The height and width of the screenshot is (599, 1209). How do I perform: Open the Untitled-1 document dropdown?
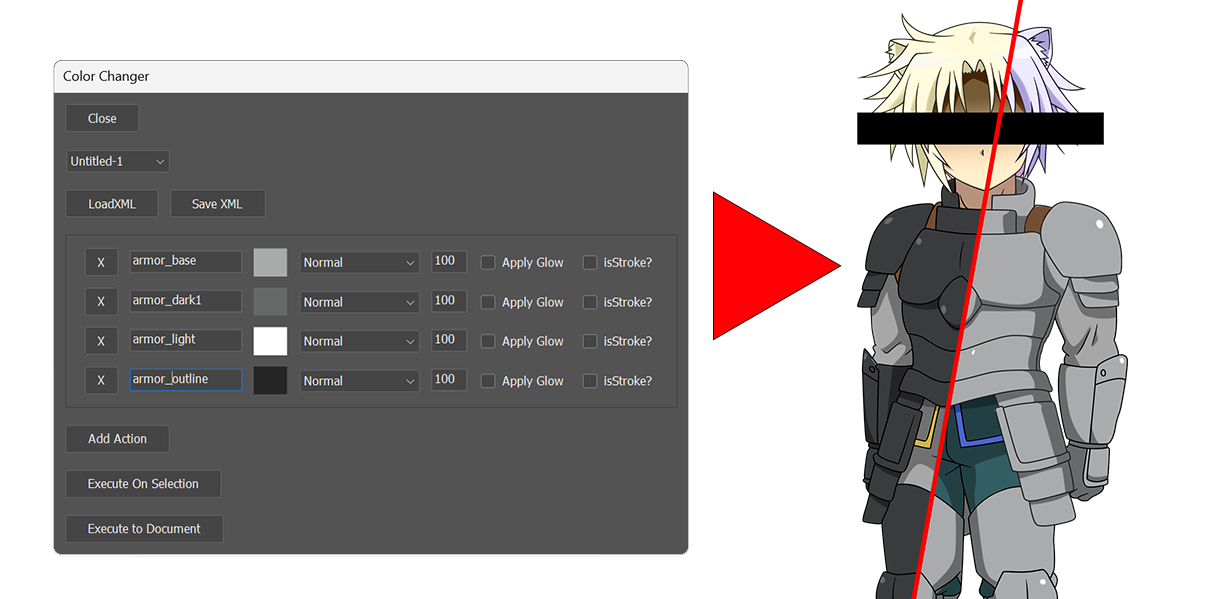click(x=117, y=161)
